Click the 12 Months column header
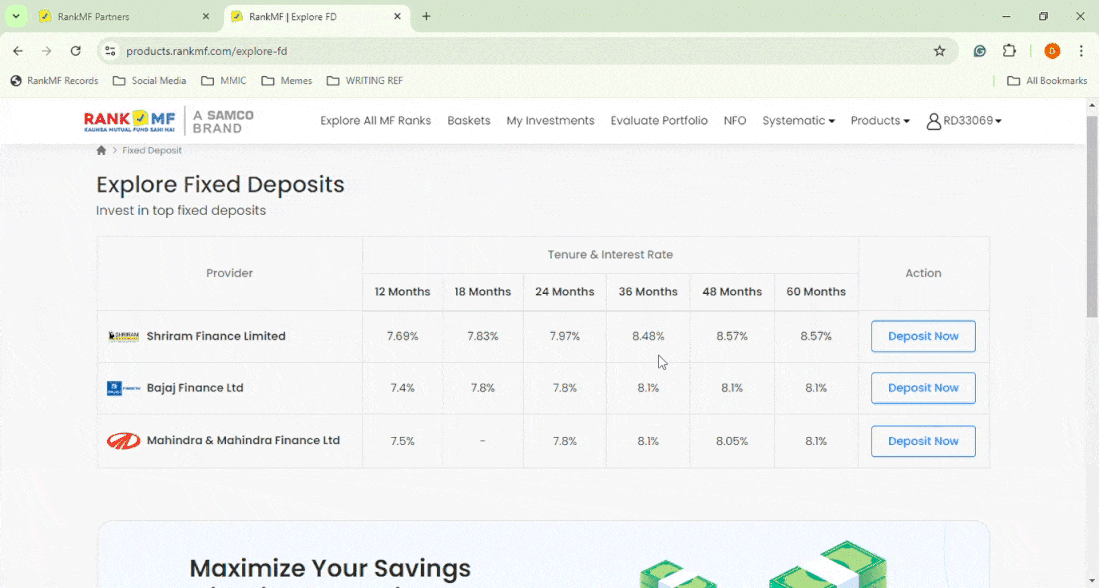1099x588 pixels. [402, 292]
